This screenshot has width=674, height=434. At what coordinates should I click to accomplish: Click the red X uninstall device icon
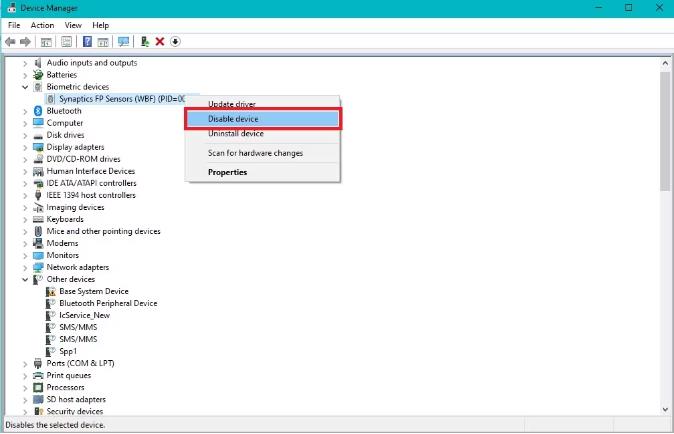[160, 42]
